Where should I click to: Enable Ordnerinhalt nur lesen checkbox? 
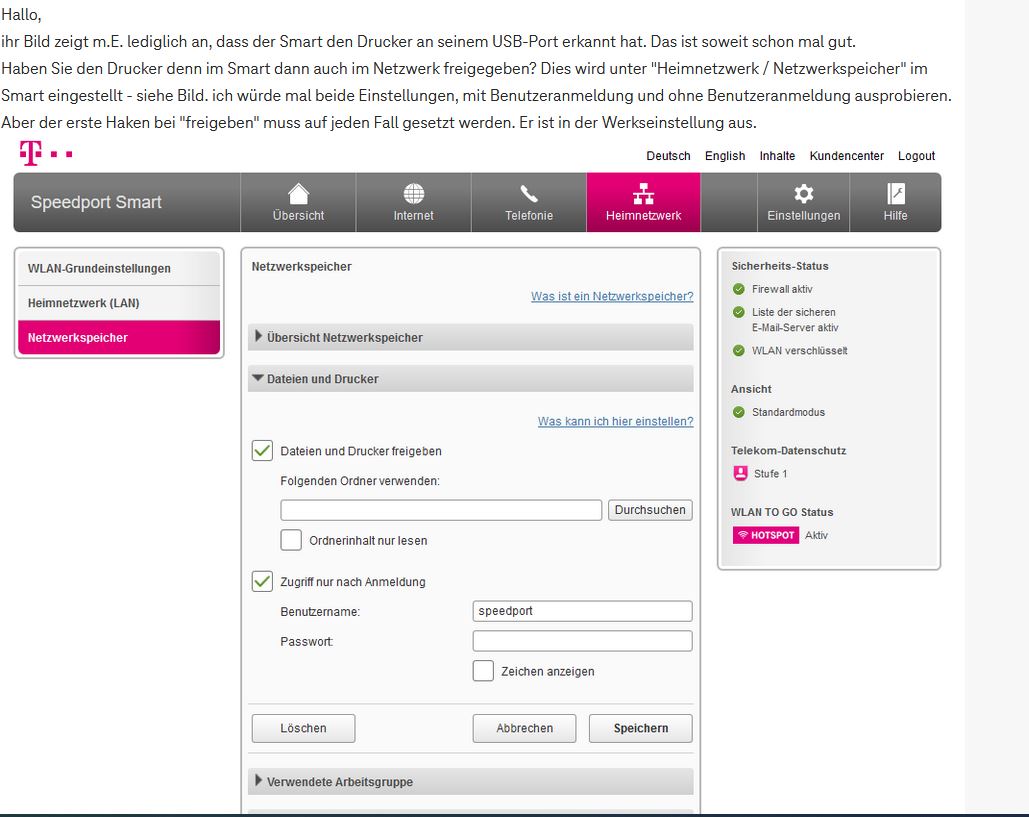pos(291,540)
